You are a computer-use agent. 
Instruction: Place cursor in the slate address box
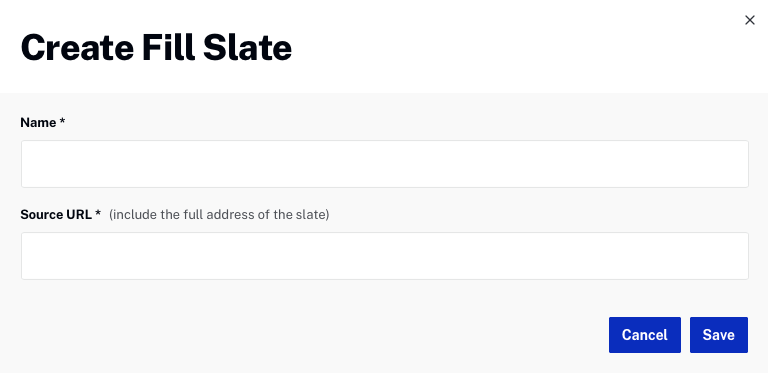[384, 256]
